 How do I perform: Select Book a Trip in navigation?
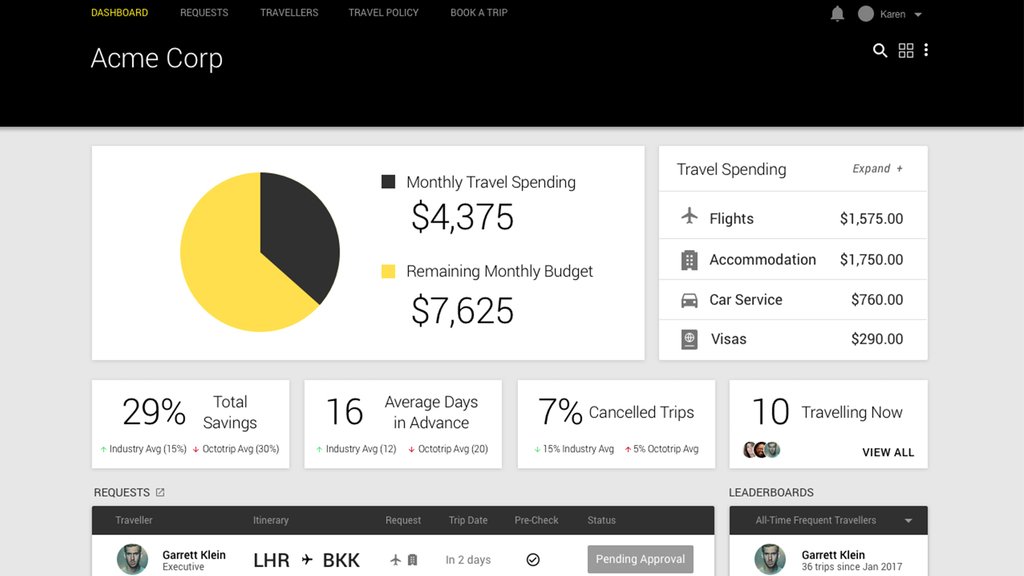point(479,12)
